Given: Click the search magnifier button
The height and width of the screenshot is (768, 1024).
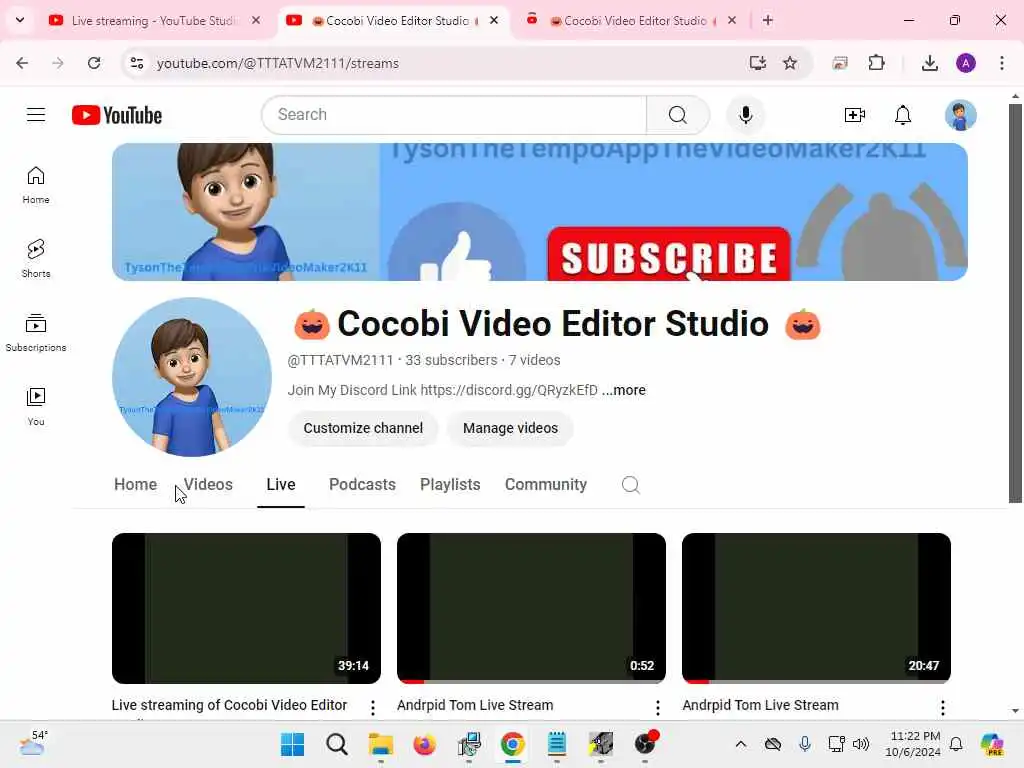Looking at the screenshot, I should [678, 115].
